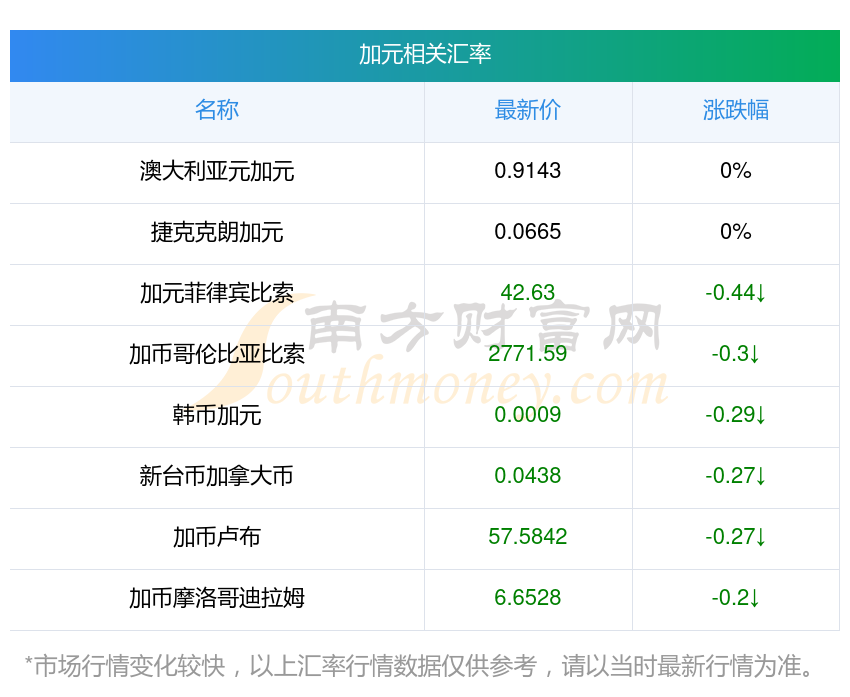Select the 加币卢布 row name

pyautogui.click(x=217, y=537)
